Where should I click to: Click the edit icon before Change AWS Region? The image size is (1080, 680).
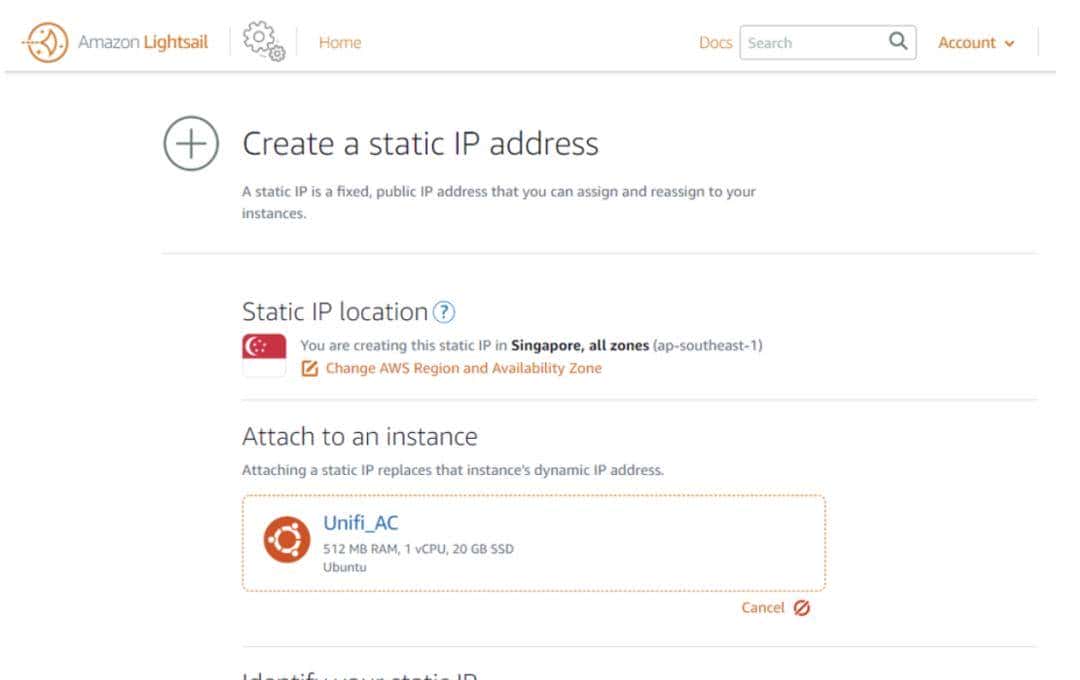[310, 368]
